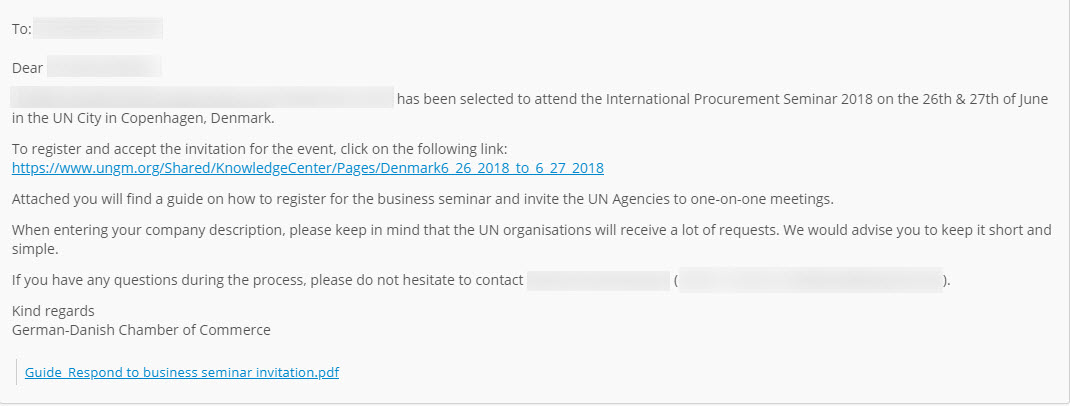Click the "Copenhagen, Denmark" text
The image size is (1070, 406).
click(197, 118)
